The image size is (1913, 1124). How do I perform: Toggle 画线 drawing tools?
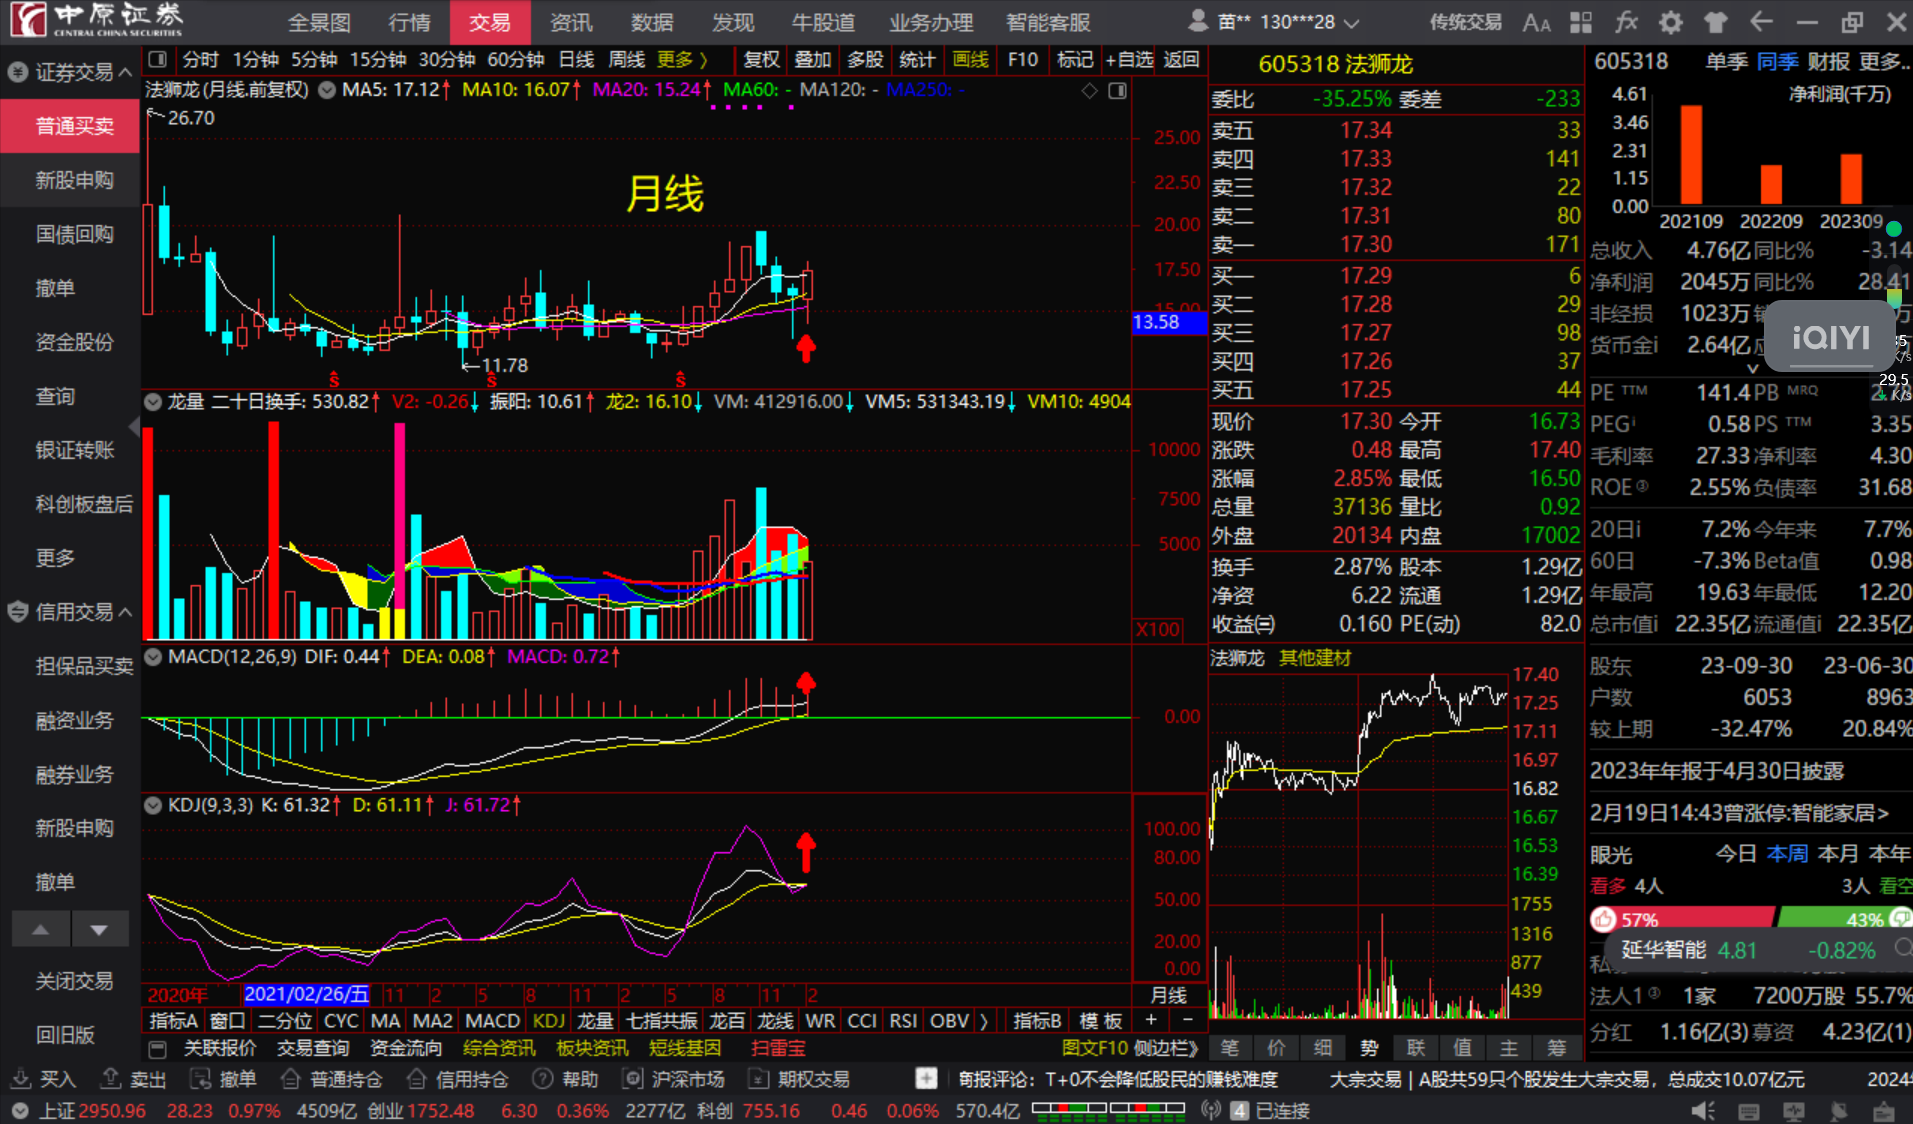[x=970, y=60]
